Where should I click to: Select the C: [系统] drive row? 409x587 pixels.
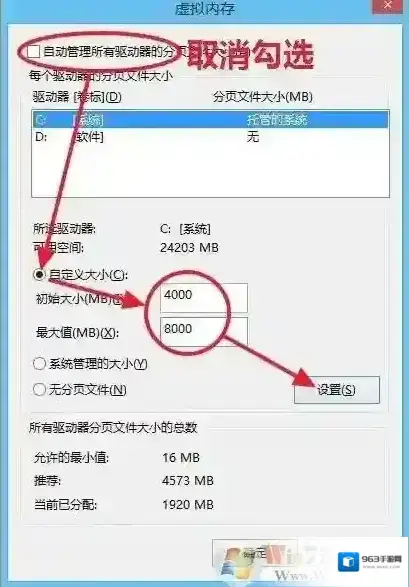click(x=210, y=120)
